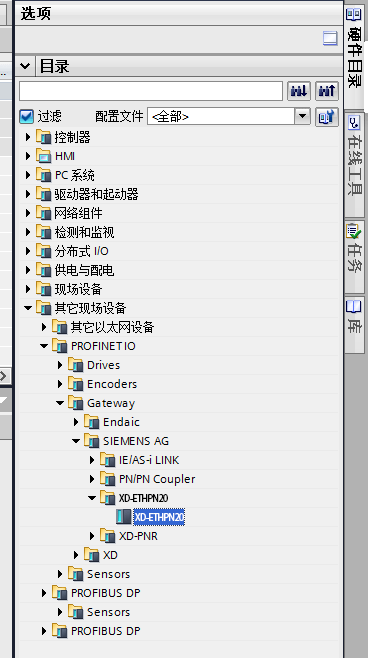368x658 pixels.
Task: Select the IE/AS-i LINK tree item
Action: 149,460
